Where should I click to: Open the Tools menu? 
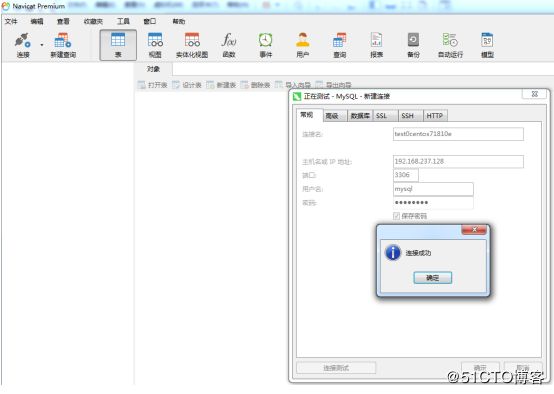pyautogui.click(x=123, y=22)
